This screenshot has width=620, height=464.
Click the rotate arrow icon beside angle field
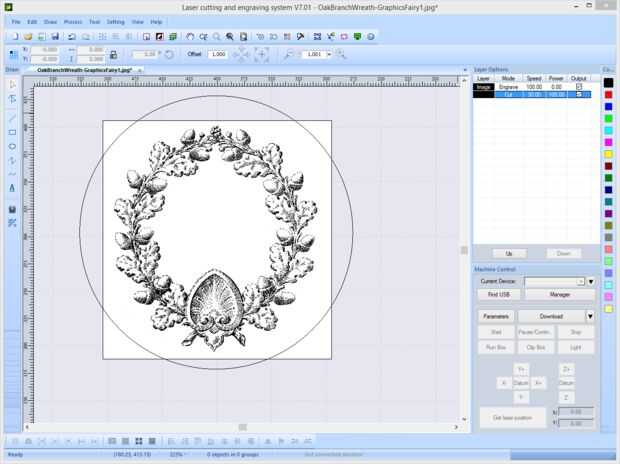[x=169, y=55]
